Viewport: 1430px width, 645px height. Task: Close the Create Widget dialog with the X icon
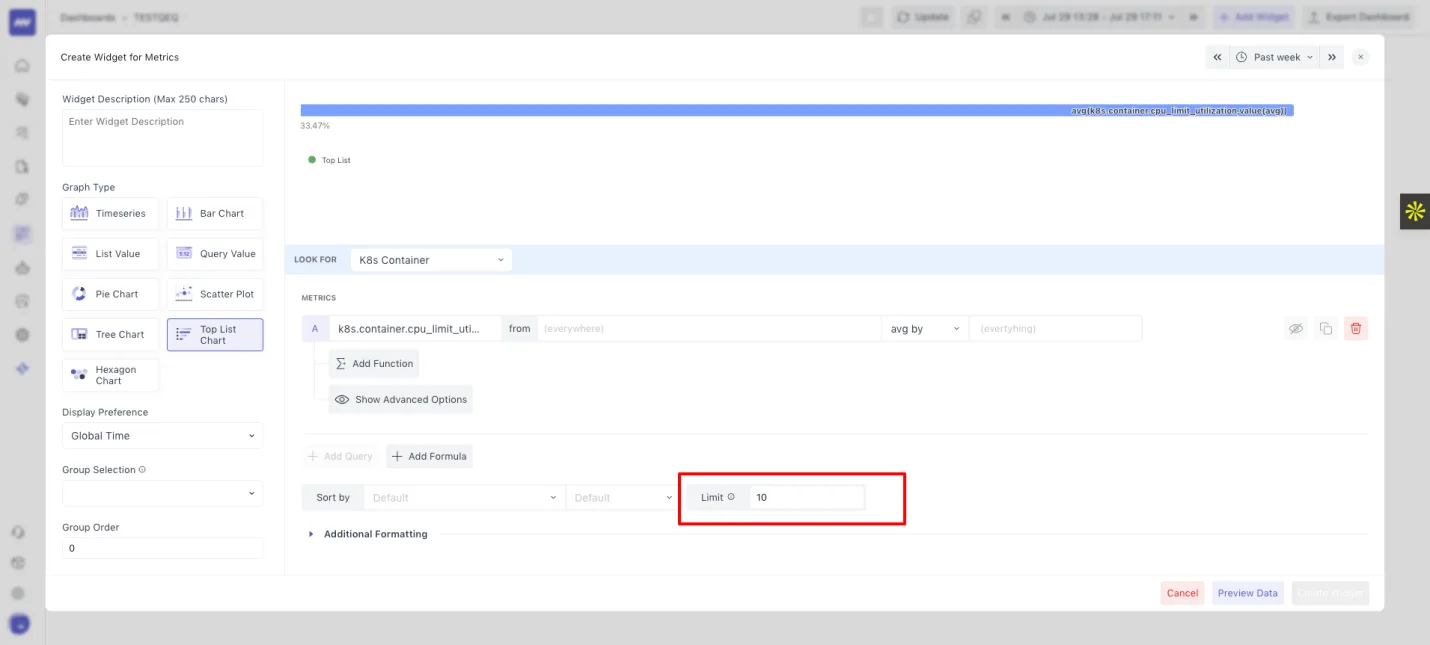[1360, 57]
